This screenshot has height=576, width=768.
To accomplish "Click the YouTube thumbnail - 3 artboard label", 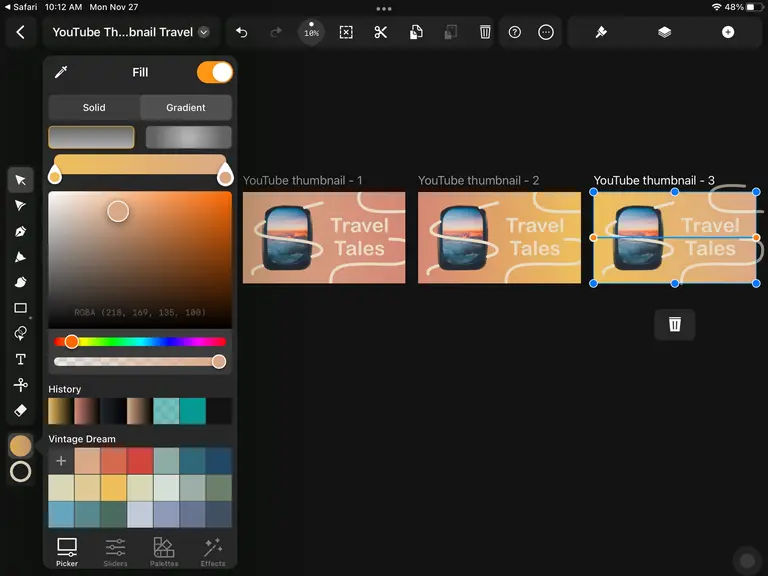I will (654, 180).
